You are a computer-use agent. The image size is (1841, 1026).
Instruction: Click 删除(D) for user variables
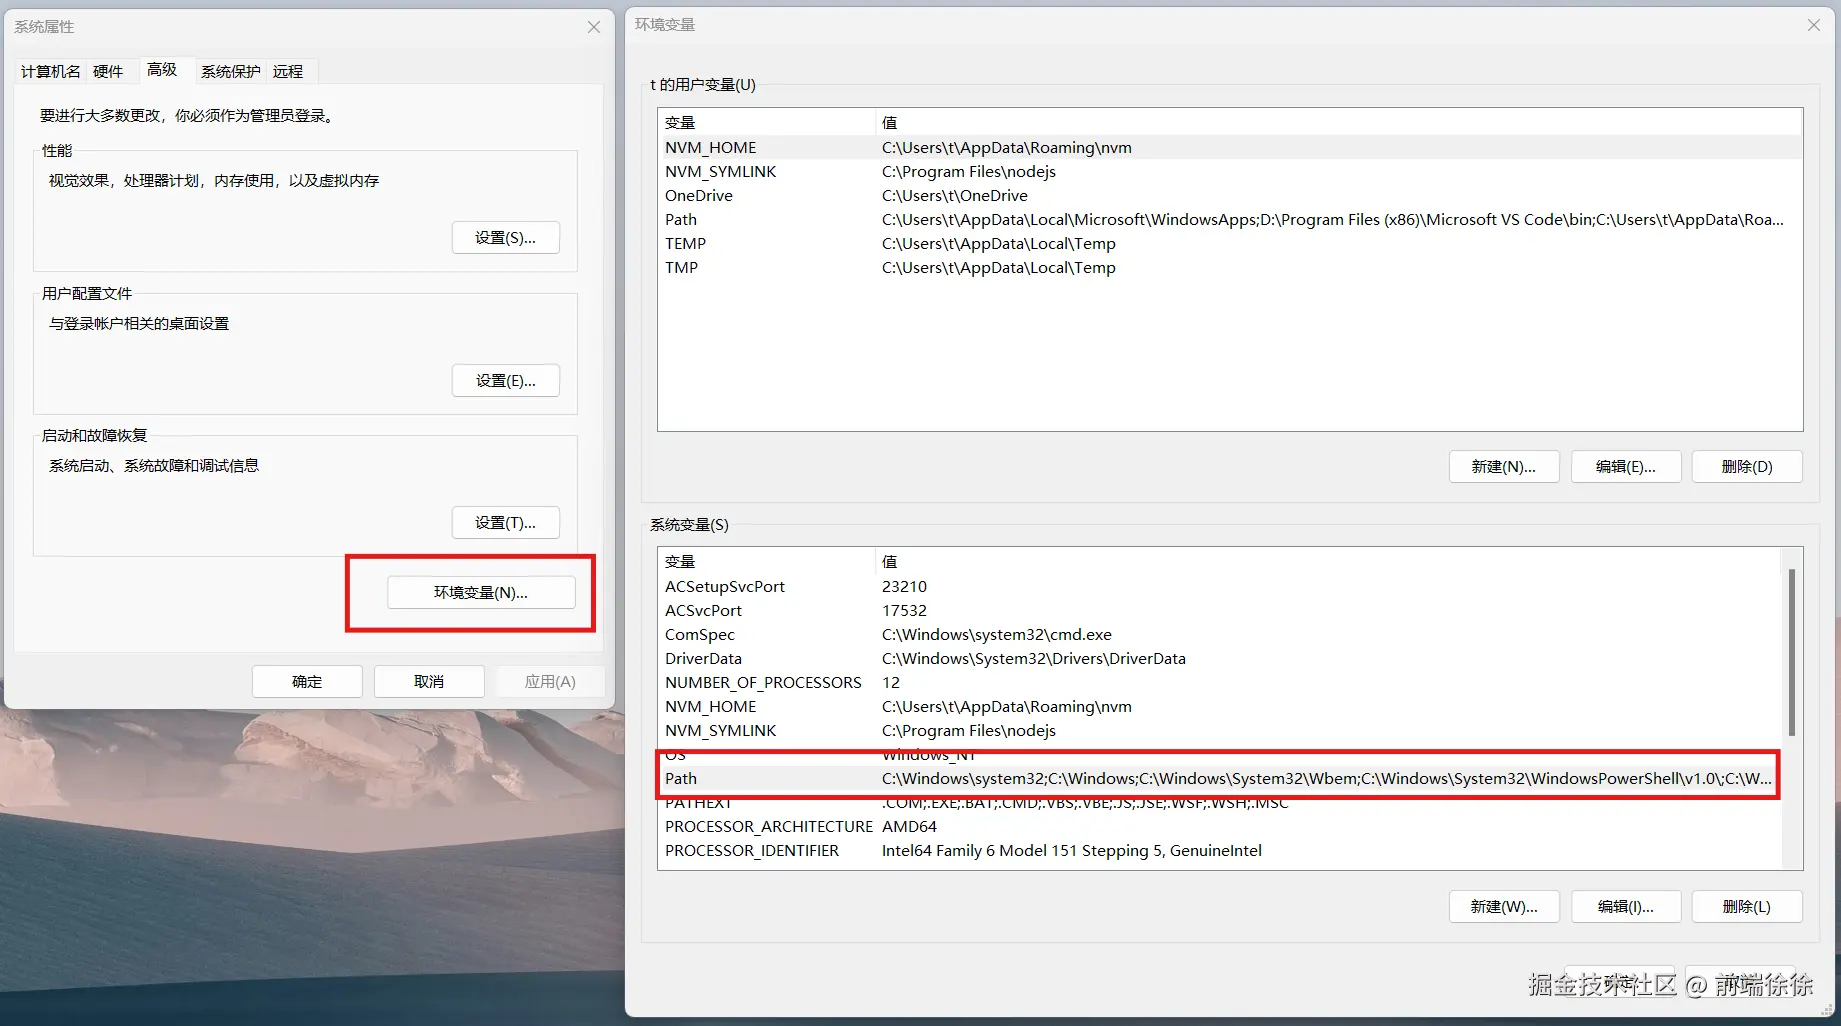tap(1747, 467)
